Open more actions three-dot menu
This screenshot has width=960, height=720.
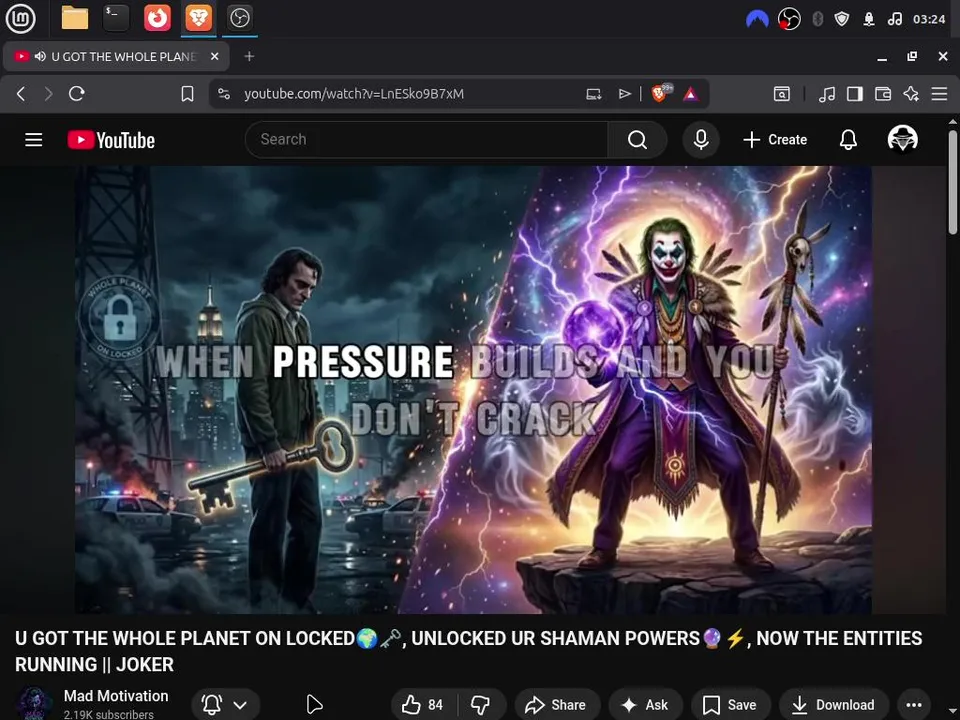pos(913,705)
